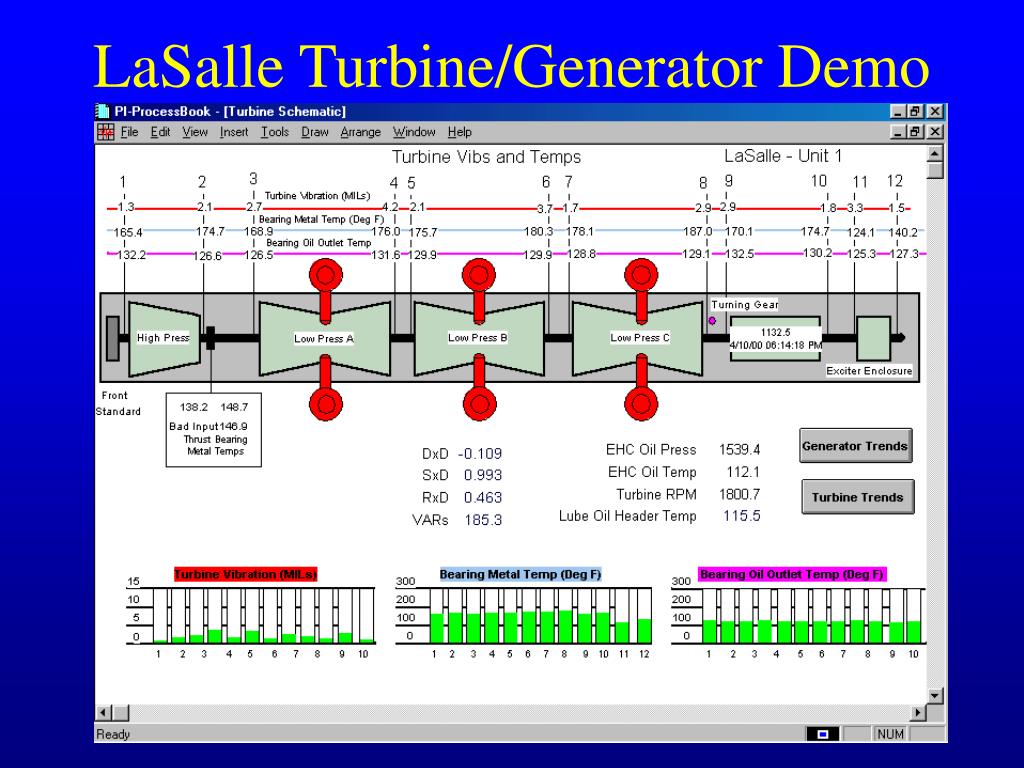Screen dimensions: 1024x768
Task: Click the Turbine Vibs and Temps heading
Action: pos(487,157)
